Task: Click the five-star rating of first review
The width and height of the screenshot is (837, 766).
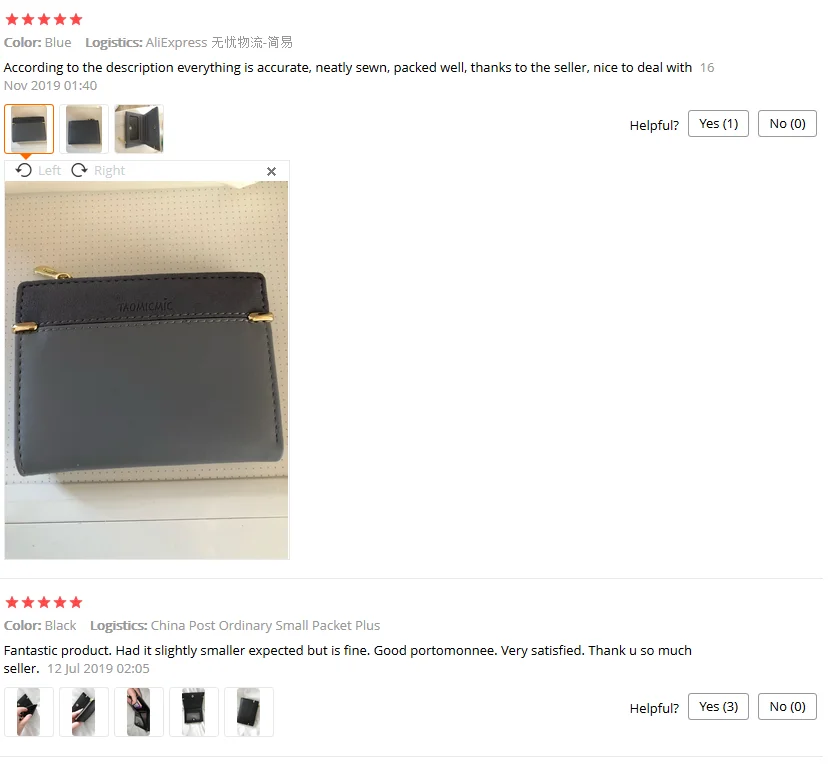Action: pyautogui.click(x=44, y=20)
